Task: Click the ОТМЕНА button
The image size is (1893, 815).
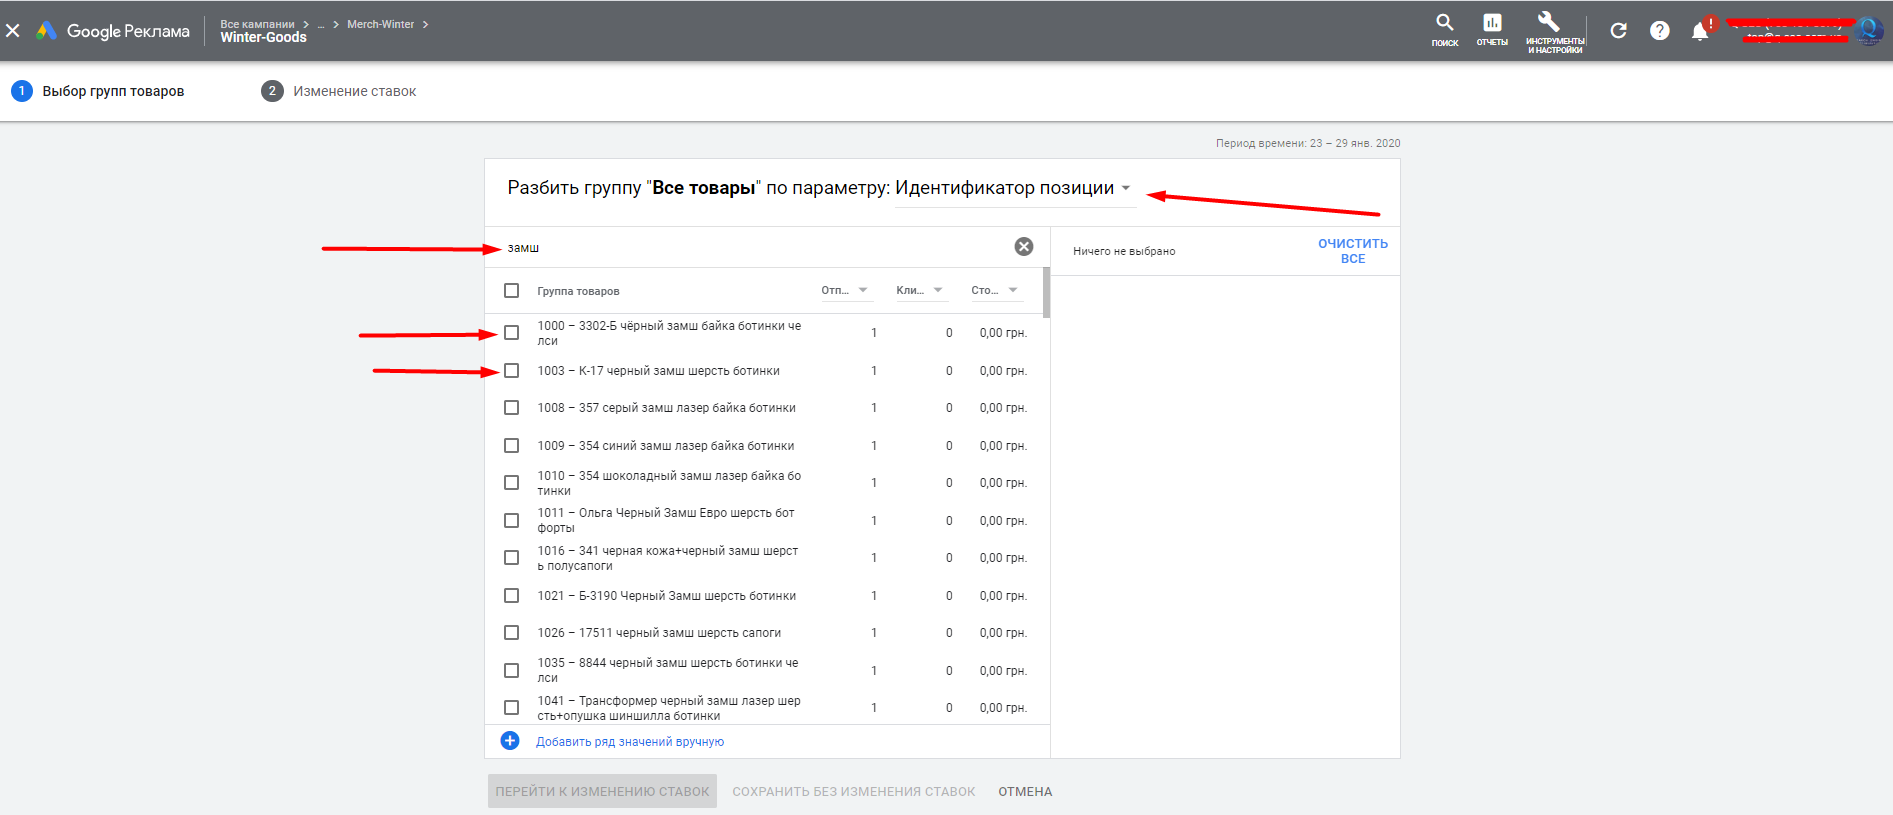Action: pos(1025,791)
